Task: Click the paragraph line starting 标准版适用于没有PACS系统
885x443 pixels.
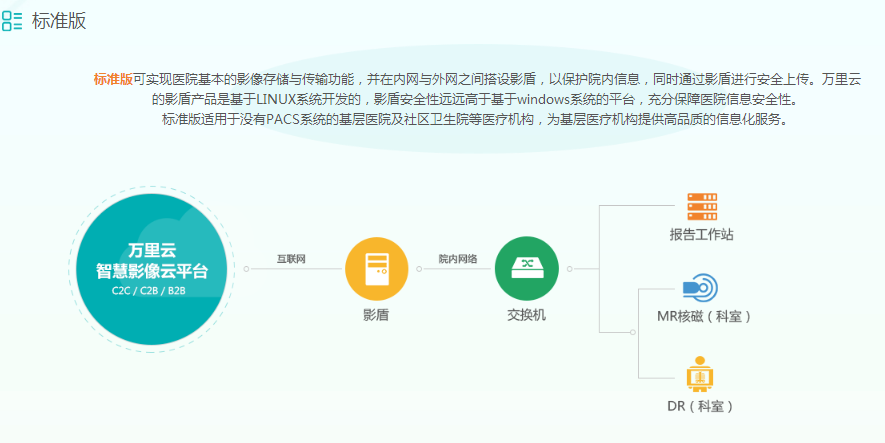Action: [474, 120]
